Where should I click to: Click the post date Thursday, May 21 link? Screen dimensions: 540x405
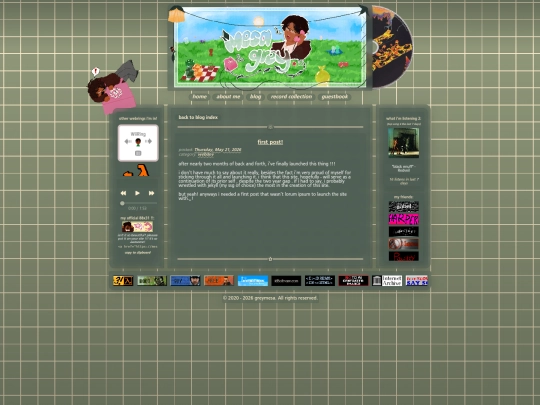pos(218,149)
